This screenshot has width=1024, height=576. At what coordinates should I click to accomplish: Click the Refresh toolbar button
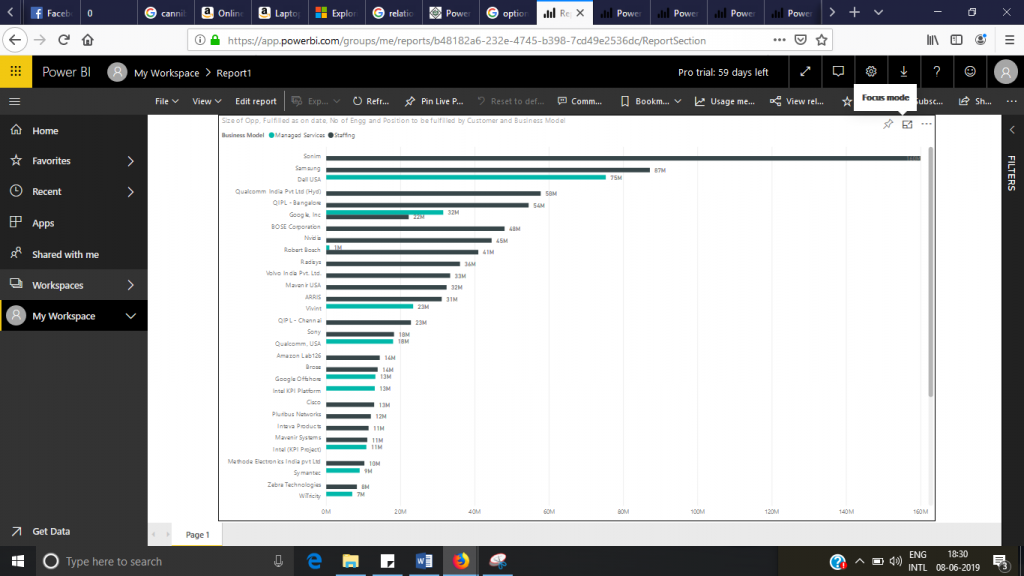(371, 101)
